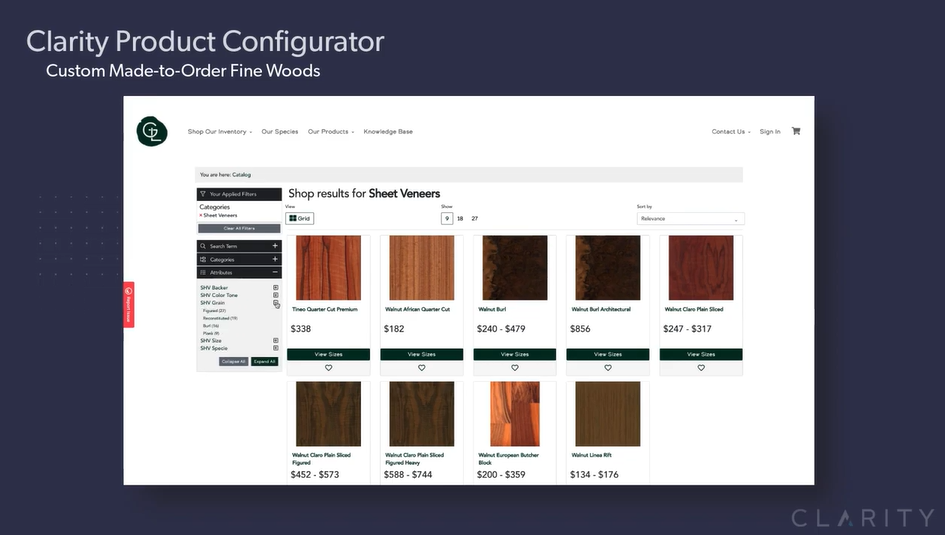
Task: Click Expand All button
Action: [x=265, y=361]
